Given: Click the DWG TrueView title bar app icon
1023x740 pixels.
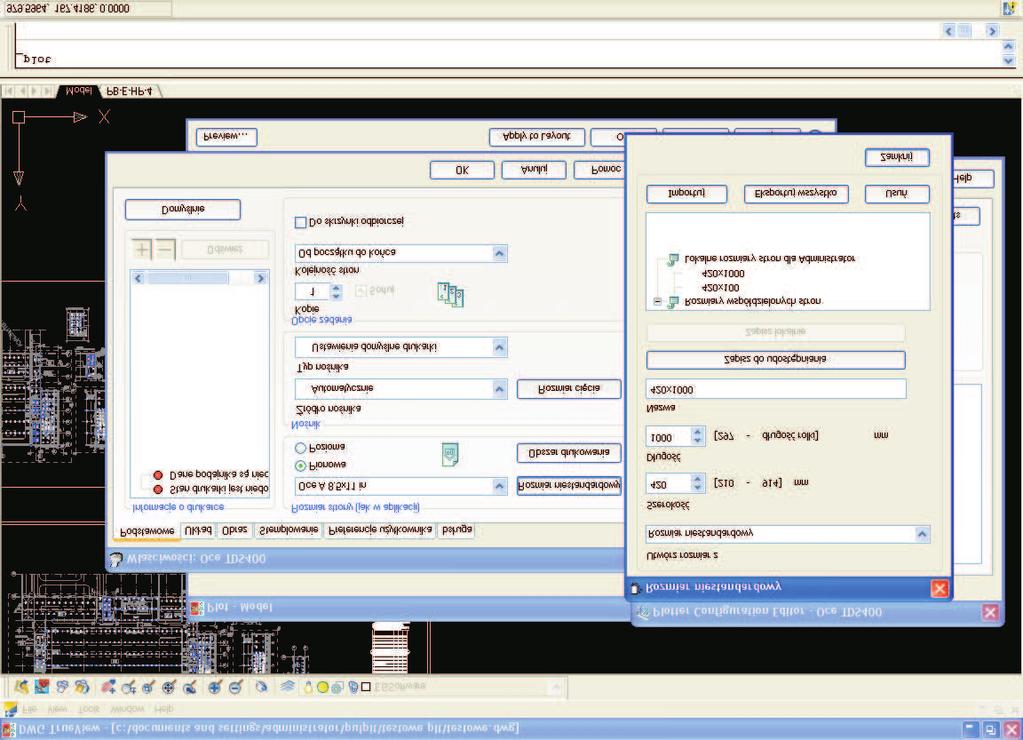Looking at the screenshot, I should click(9, 729).
